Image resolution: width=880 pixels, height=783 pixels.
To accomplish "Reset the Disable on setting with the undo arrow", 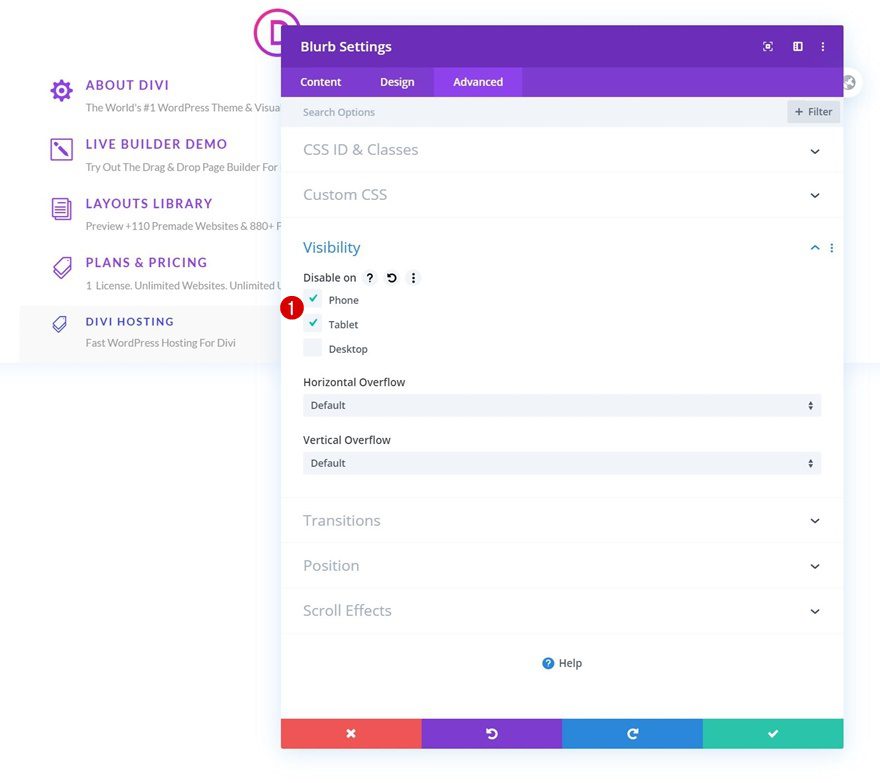I will pos(391,277).
